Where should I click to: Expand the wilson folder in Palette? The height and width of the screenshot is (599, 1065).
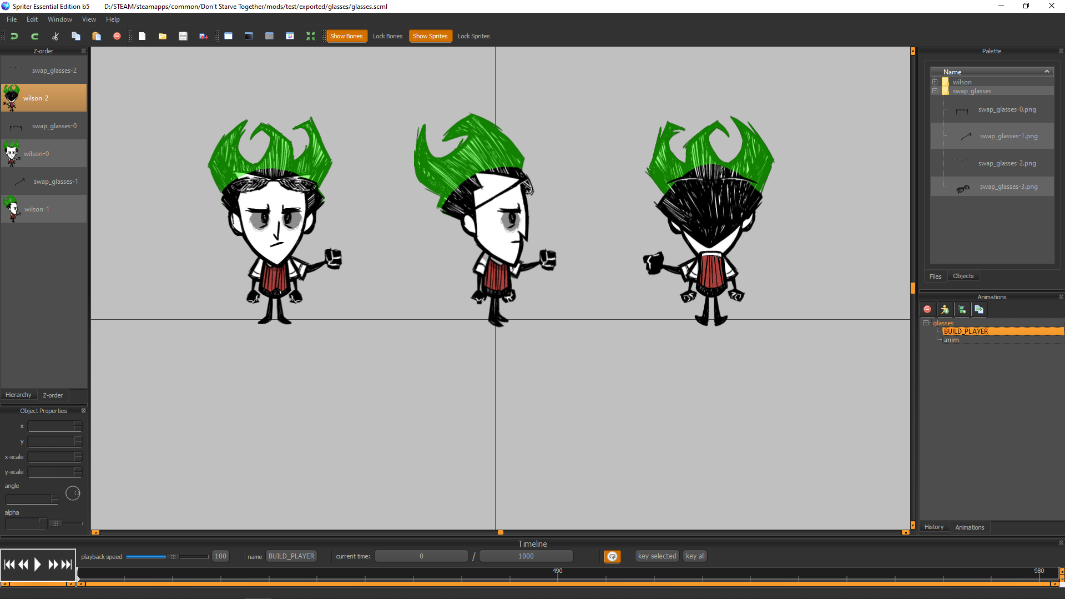click(x=935, y=81)
